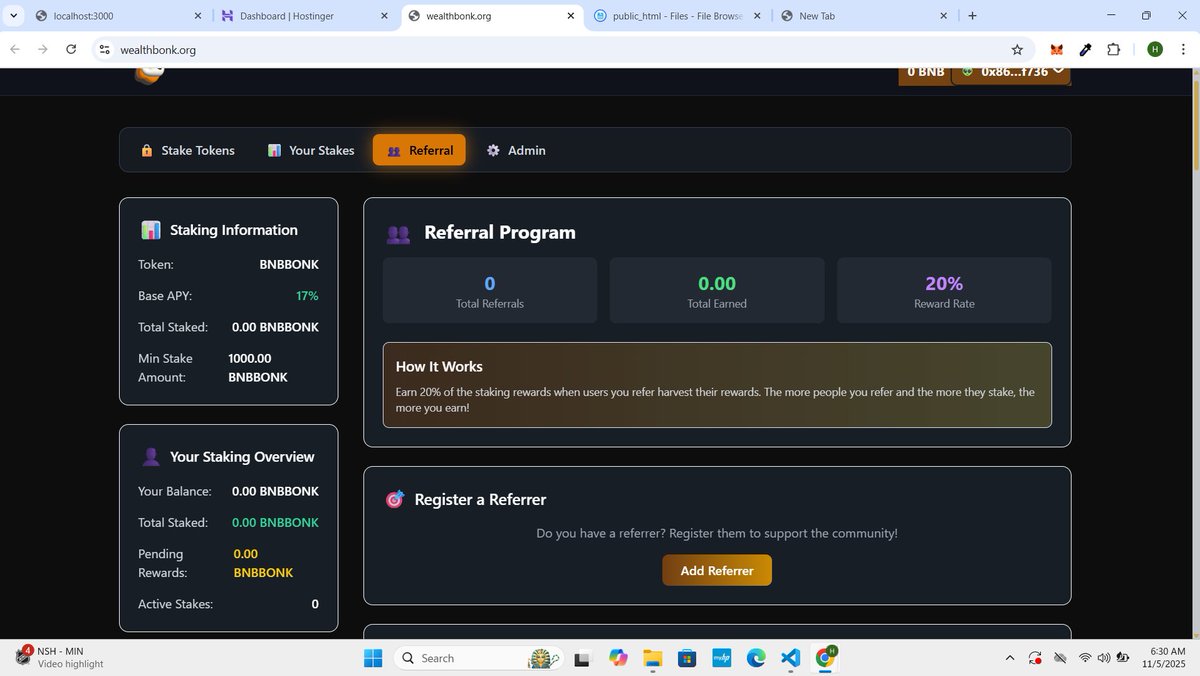Click the people icon beside Referral Program heading
Image resolution: width=1200 pixels, height=676 pixels.
click(x=398, y=232)
